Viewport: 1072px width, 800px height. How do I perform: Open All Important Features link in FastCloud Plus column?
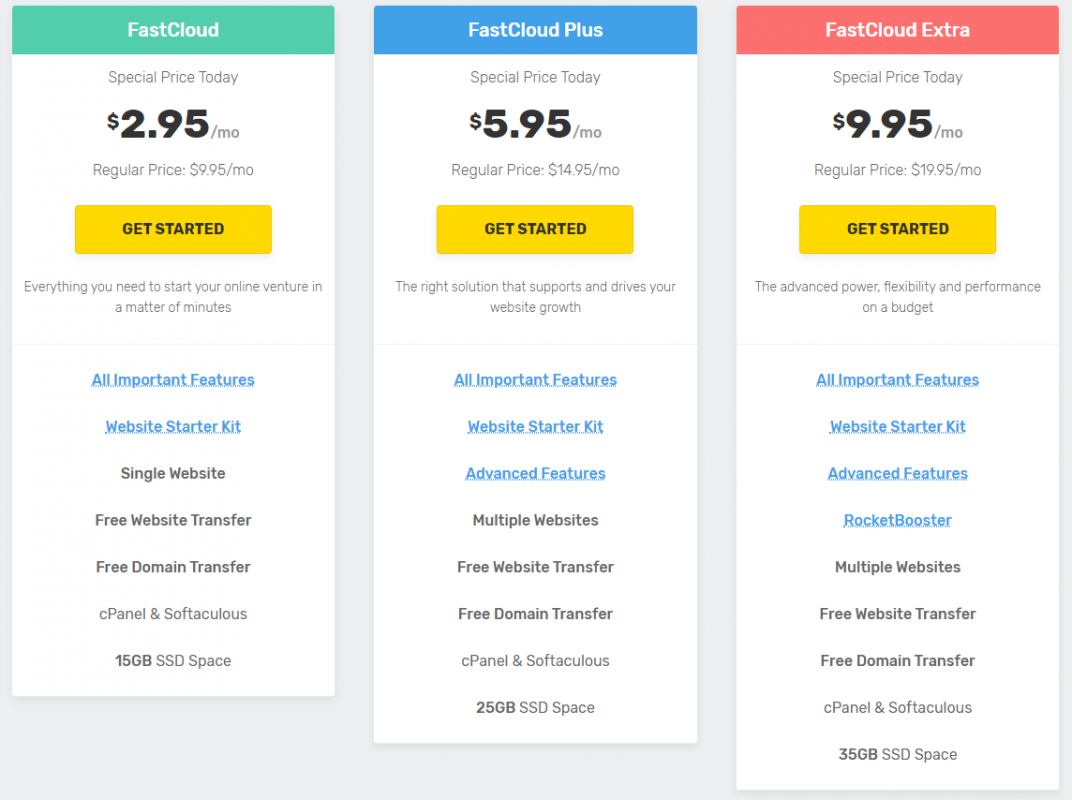coord(535,379)
